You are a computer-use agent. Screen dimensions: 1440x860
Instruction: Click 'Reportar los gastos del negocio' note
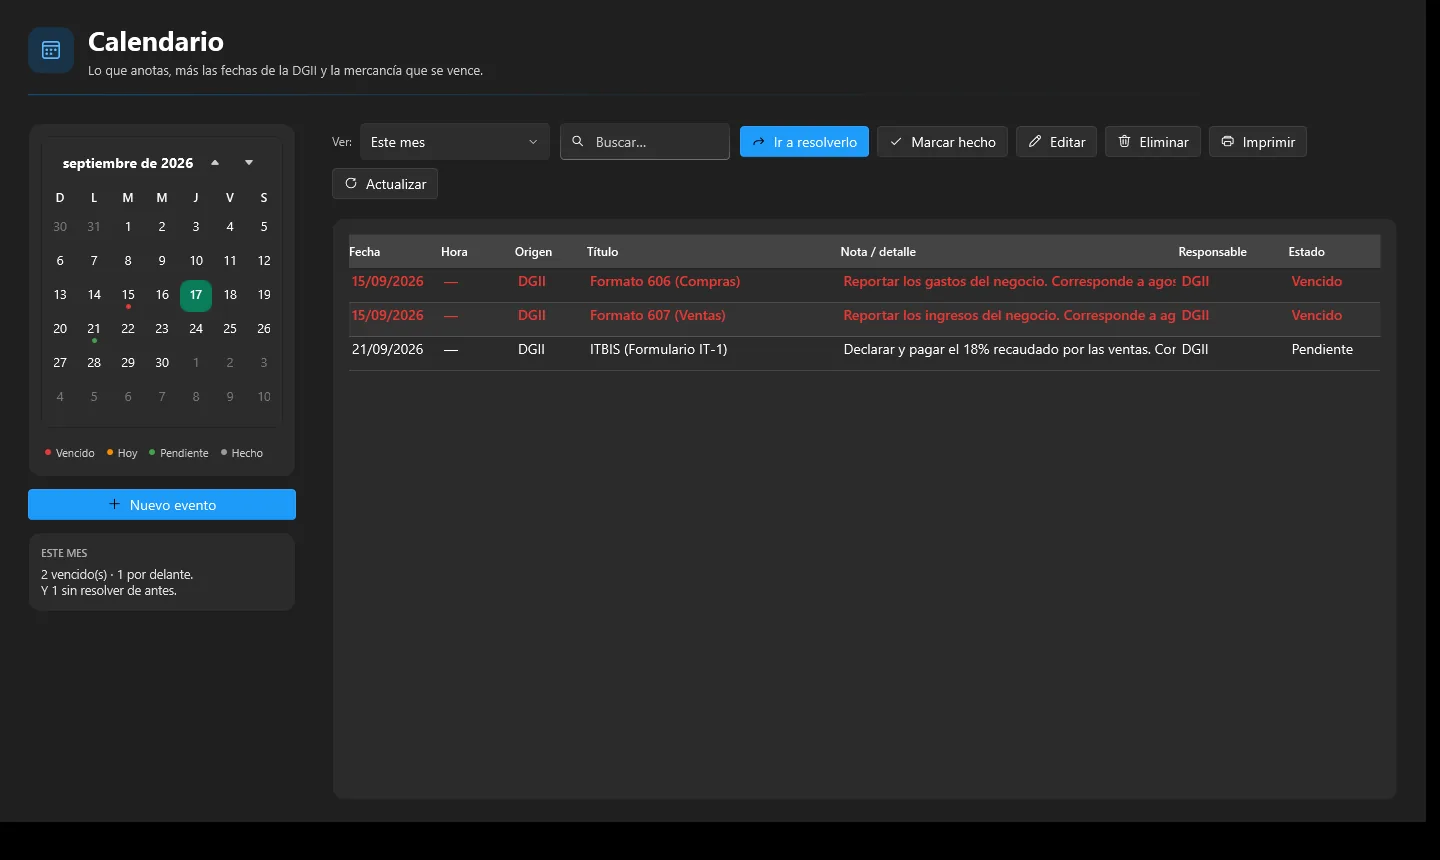point(1009,282)
